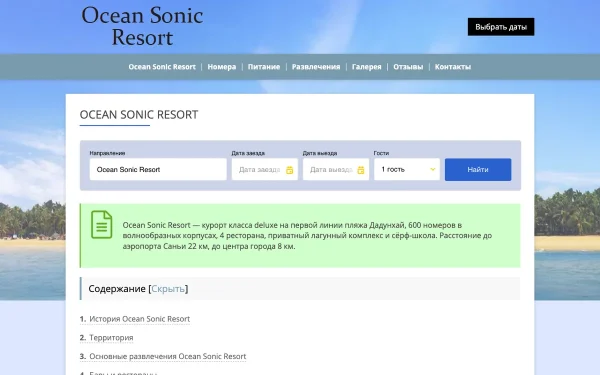The image size is (600, 375).
Task: Click the check-in date calendar icon
Action: 289,170
